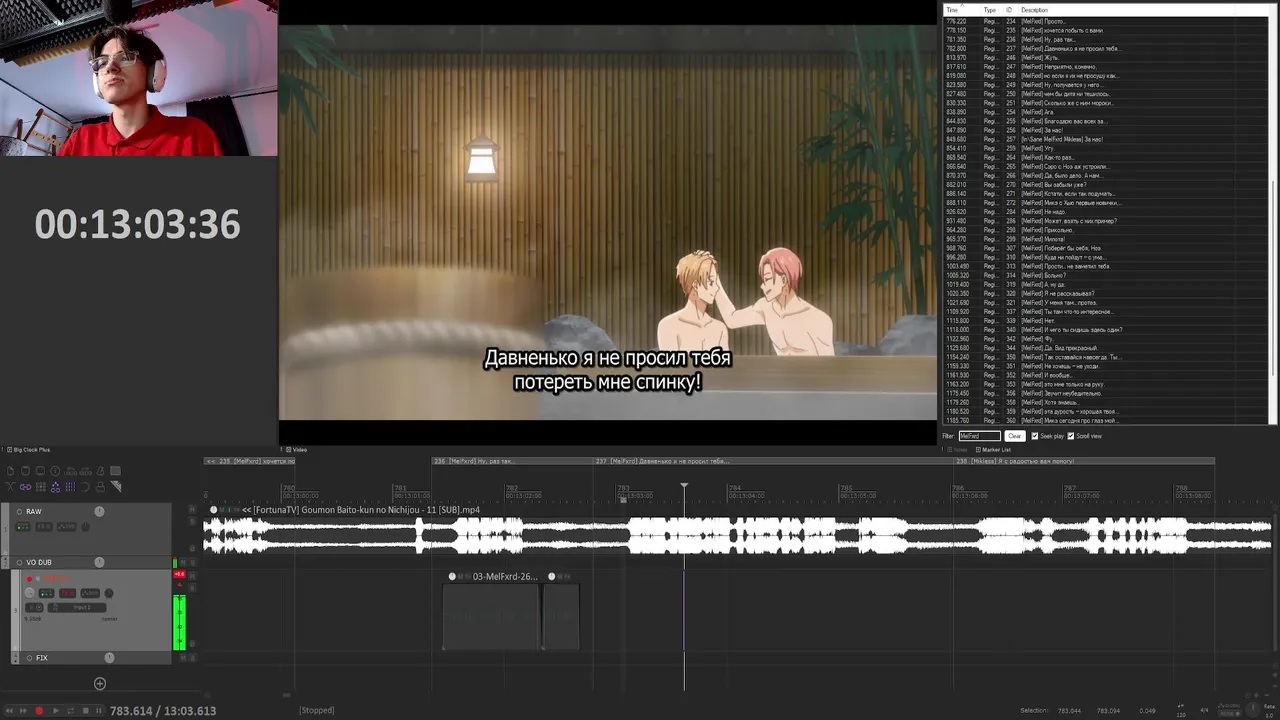Toggle record arm on VO DUB child track
The image size is (1280, 720).
tap(29, 579)
